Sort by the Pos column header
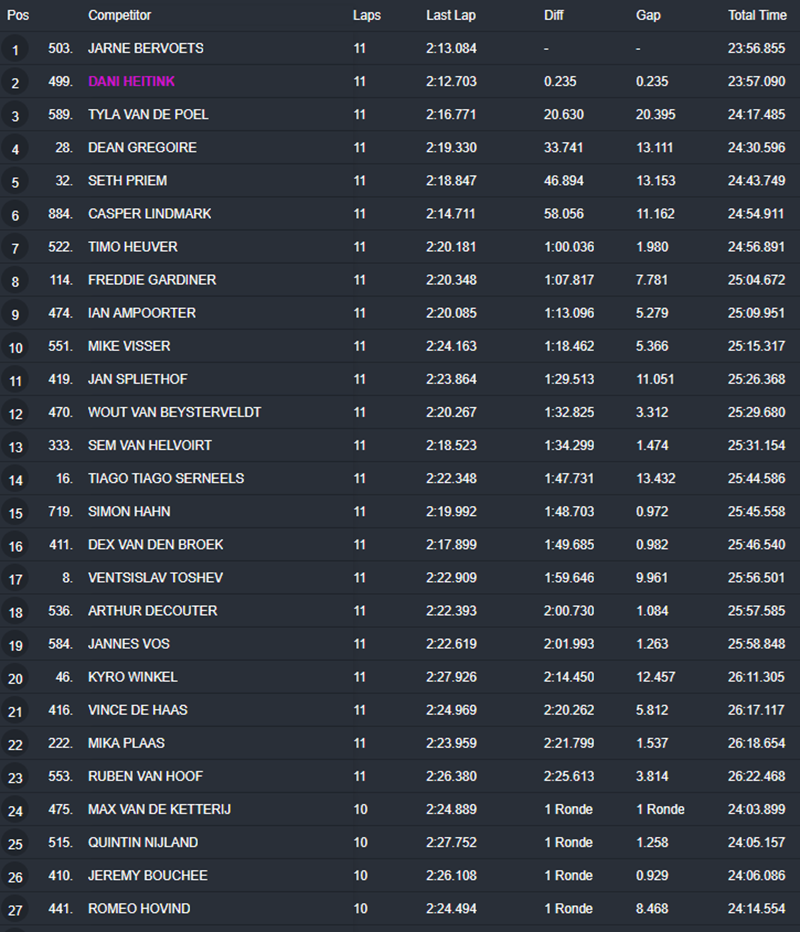Viewport: 800px width, 932px height. click(x=18, y=16)
